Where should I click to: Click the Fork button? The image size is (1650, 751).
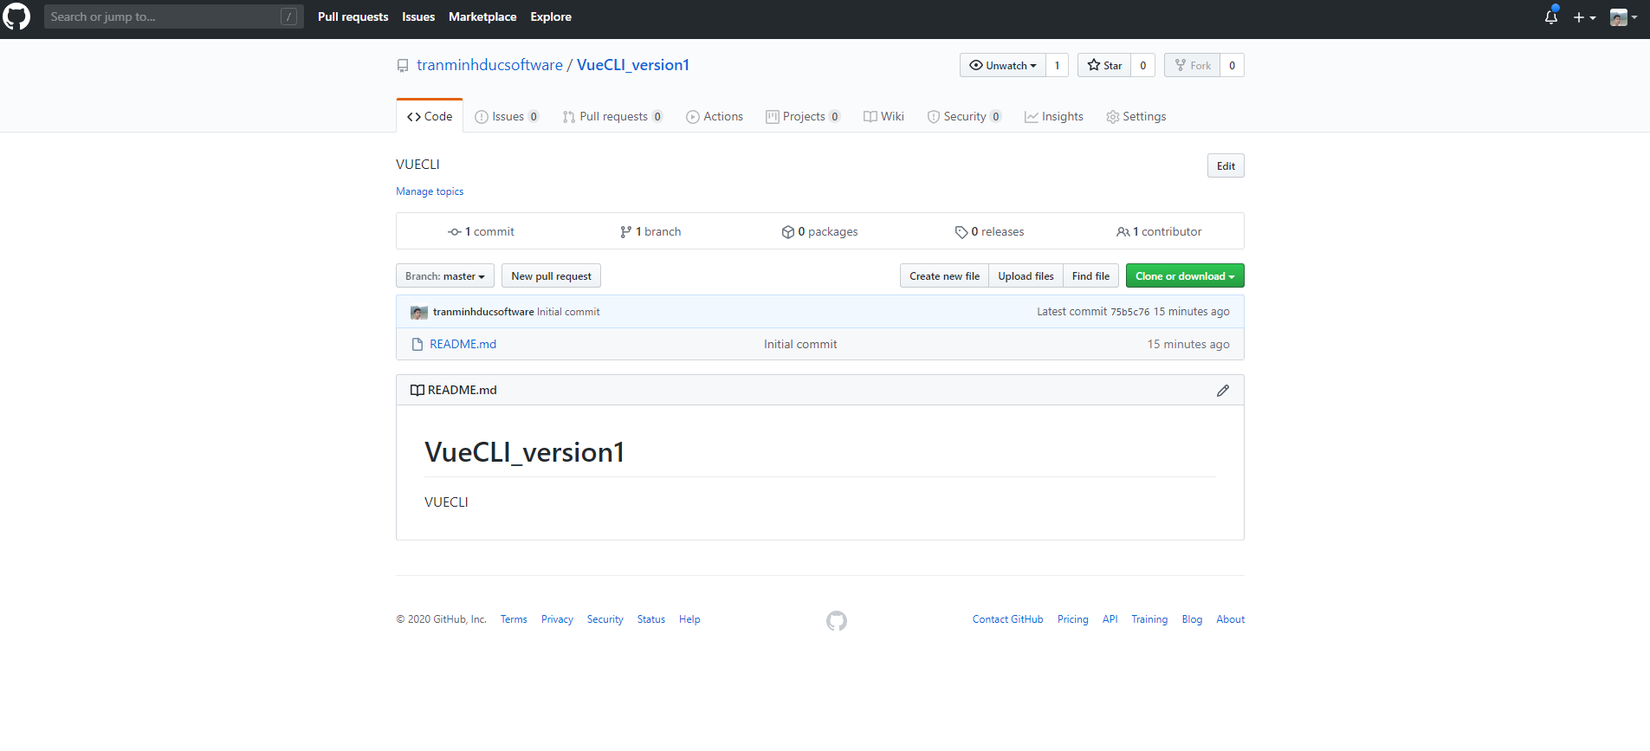(x=1192, y=66)
